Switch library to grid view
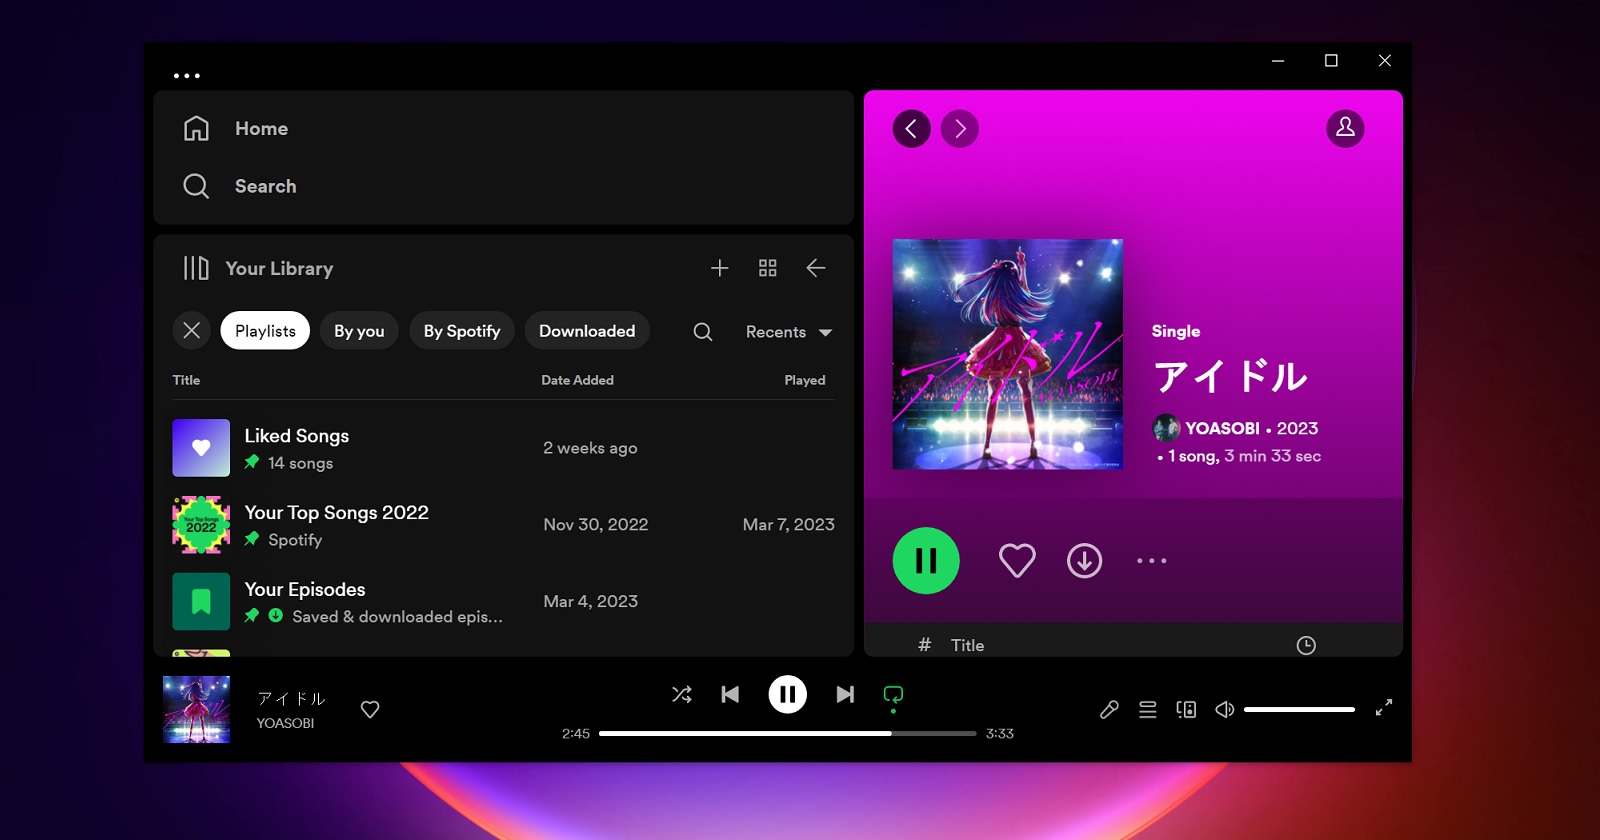Screen dimensions: 1600x840 pyautogui.click(x=767, y=268)
